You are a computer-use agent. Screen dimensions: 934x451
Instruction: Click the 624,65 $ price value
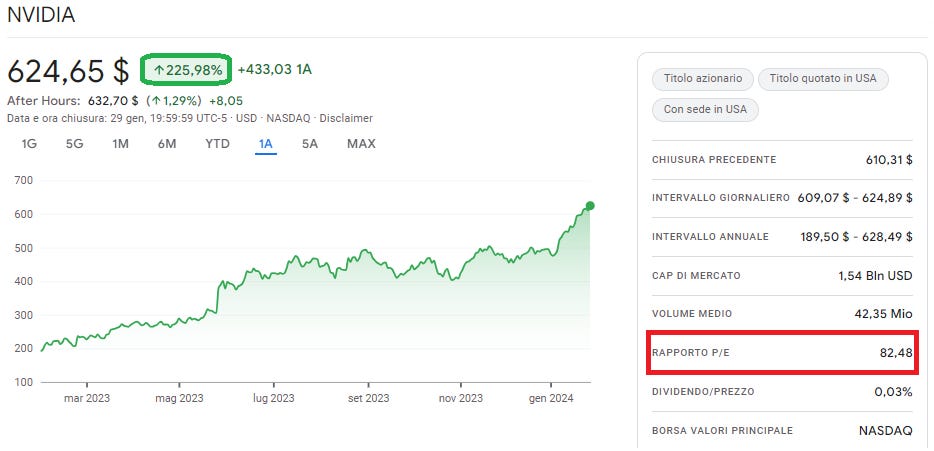pyautogui.click(x=68, y=71)
